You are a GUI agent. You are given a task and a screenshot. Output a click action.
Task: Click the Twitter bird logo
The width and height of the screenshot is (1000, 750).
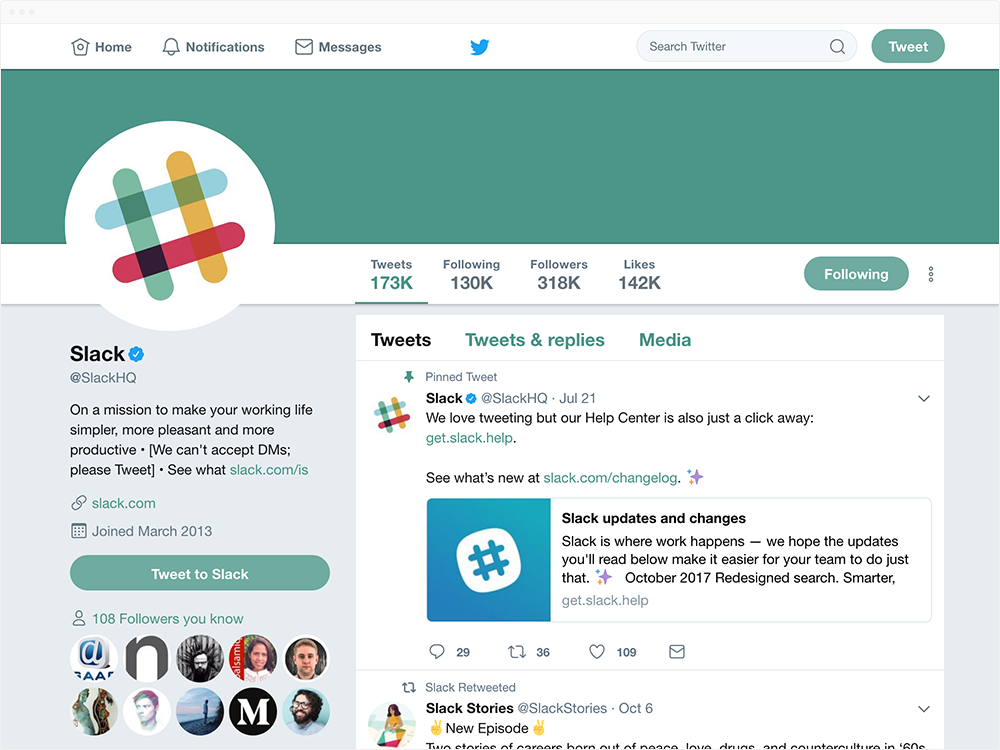coord(480,47)
